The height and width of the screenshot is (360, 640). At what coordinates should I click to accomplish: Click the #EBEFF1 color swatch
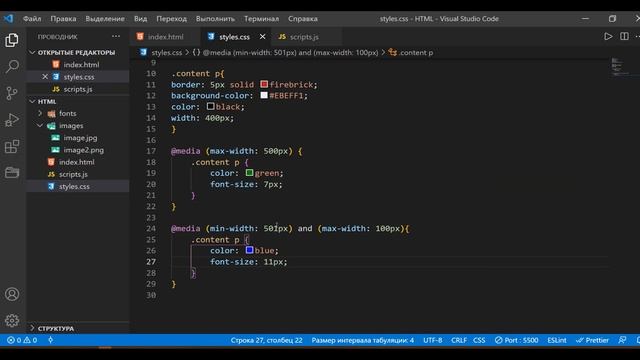tap(264, 95)
